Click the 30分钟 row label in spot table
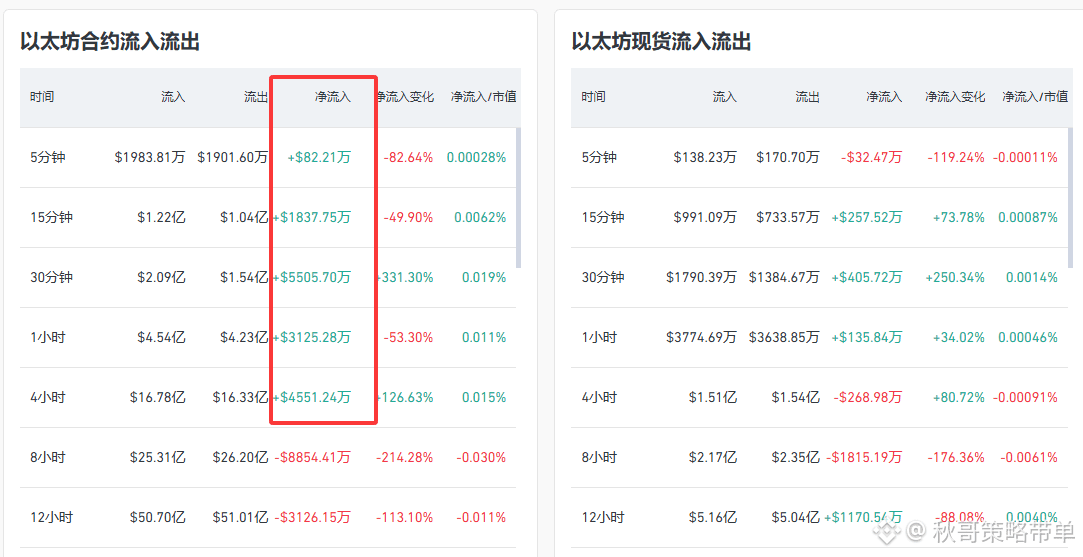This screenshot has height=557, width=1083. pyautogui.click(x=602, y=278)
